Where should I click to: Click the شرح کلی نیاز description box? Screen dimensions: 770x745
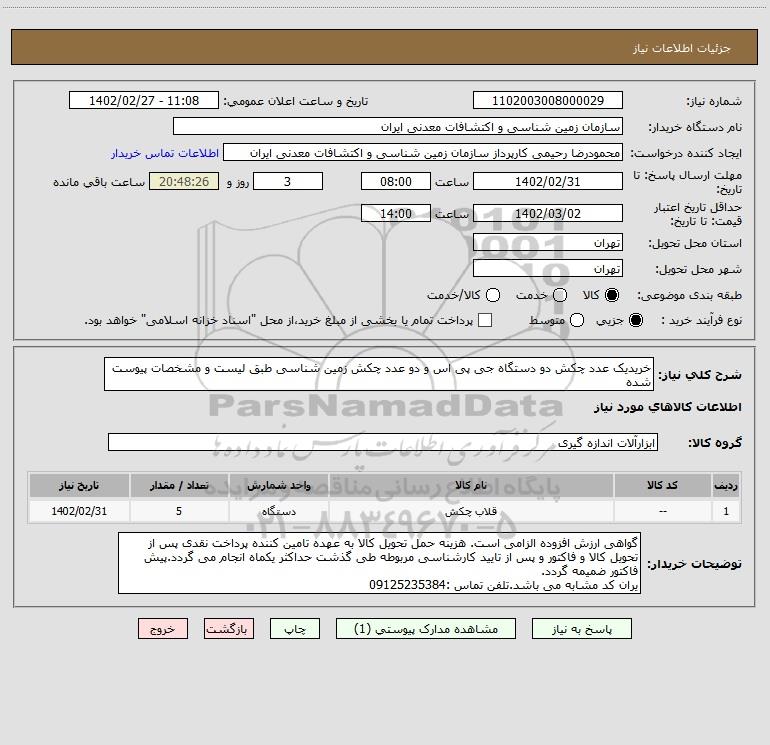[379, 374]
